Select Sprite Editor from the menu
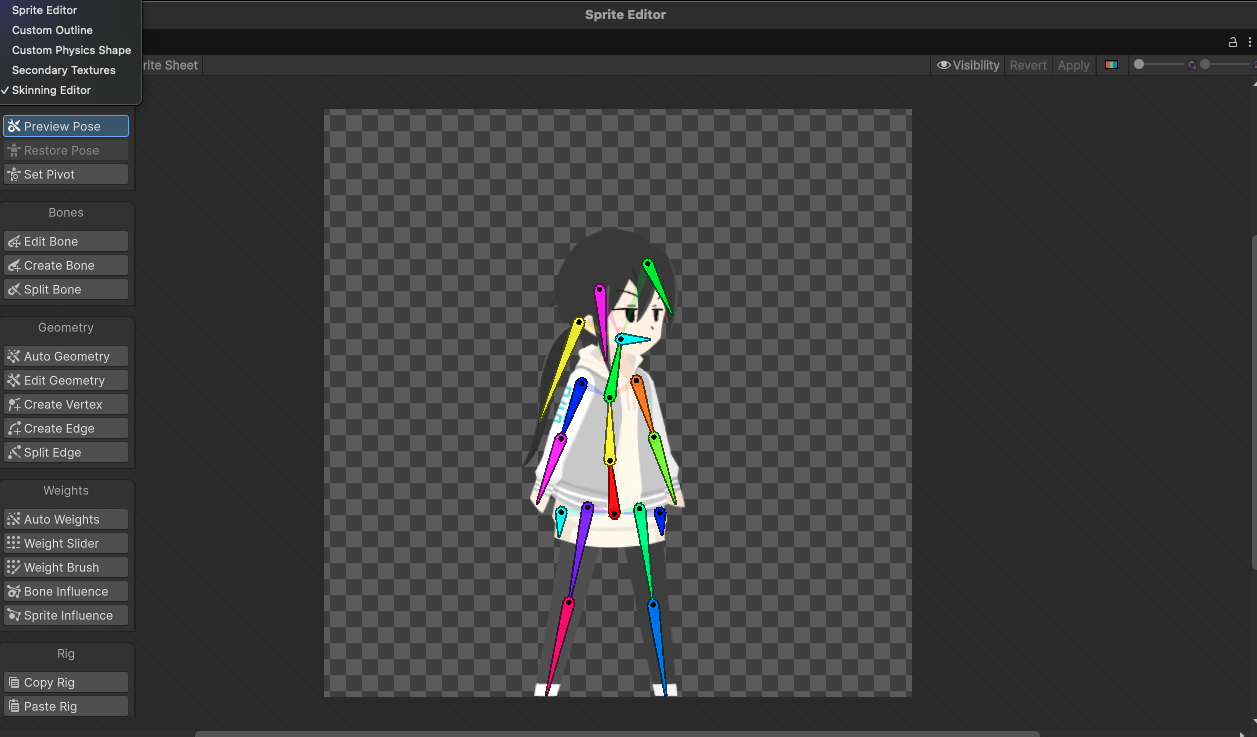 (44, 10)
